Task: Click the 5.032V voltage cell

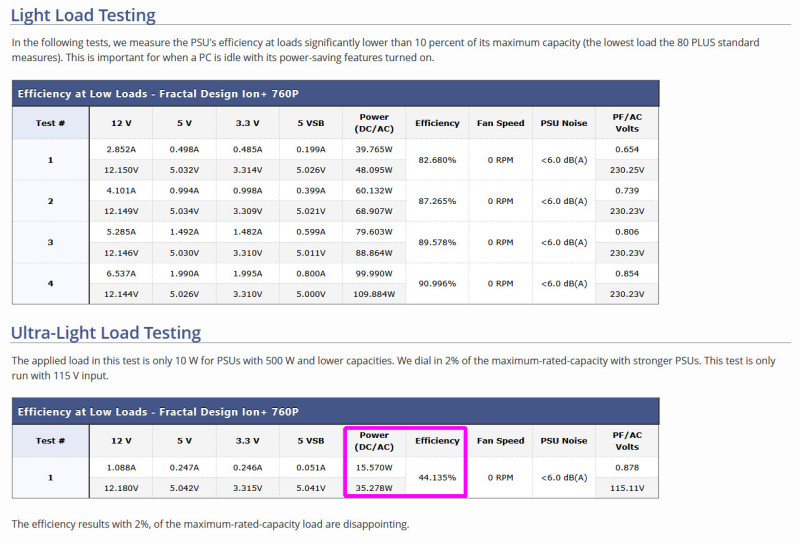Action: pos(184,170)
